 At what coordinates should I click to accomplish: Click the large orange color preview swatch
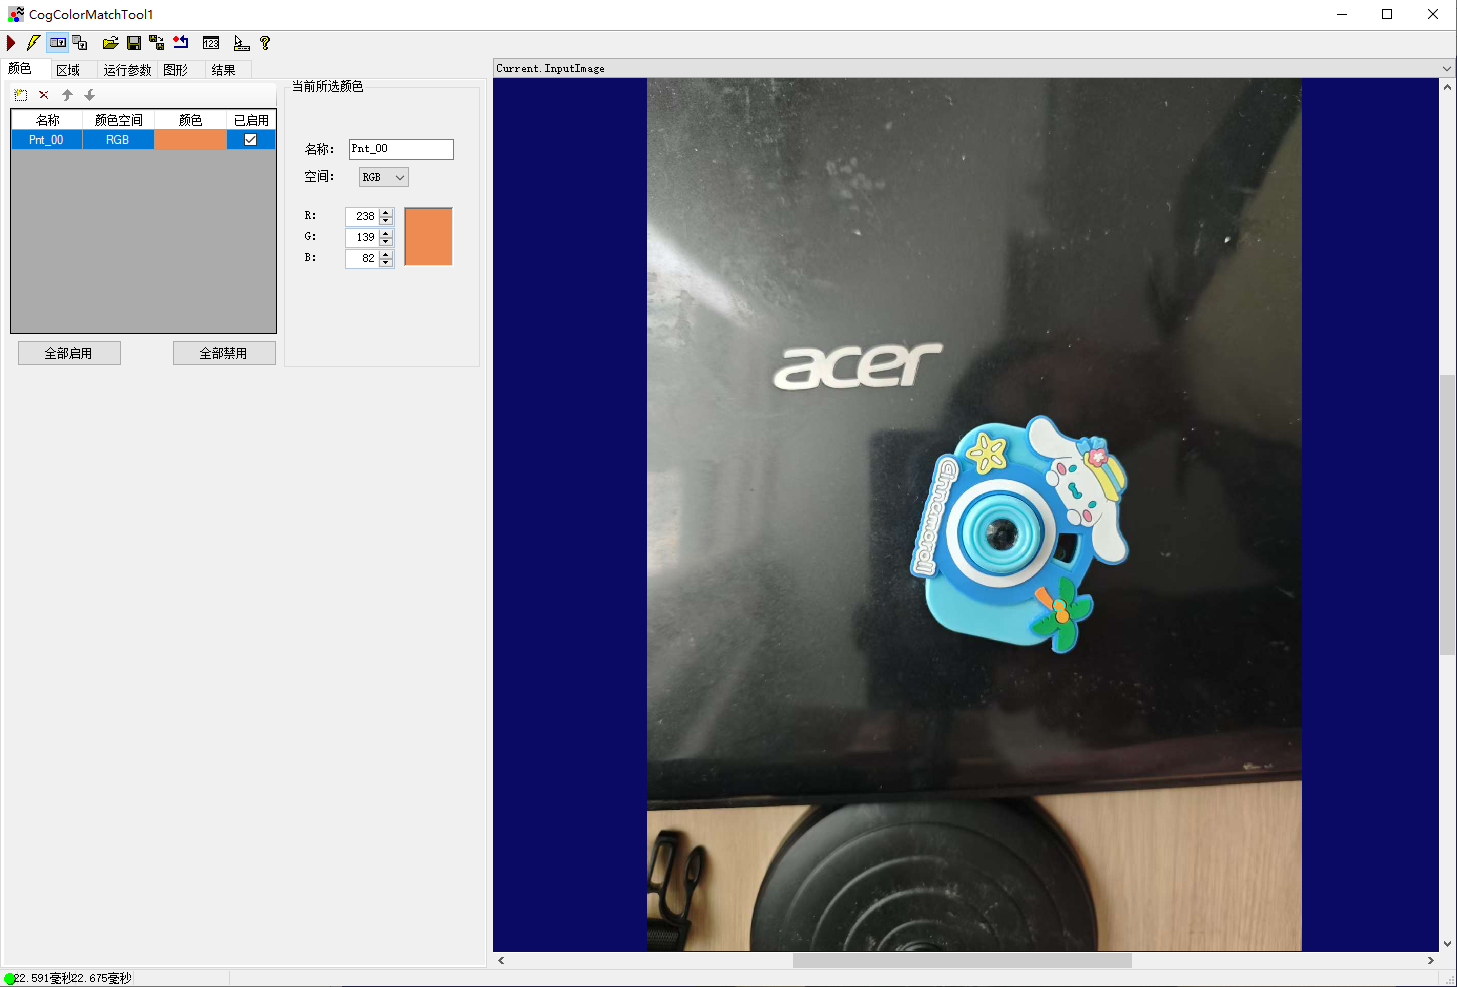[428, 237]
